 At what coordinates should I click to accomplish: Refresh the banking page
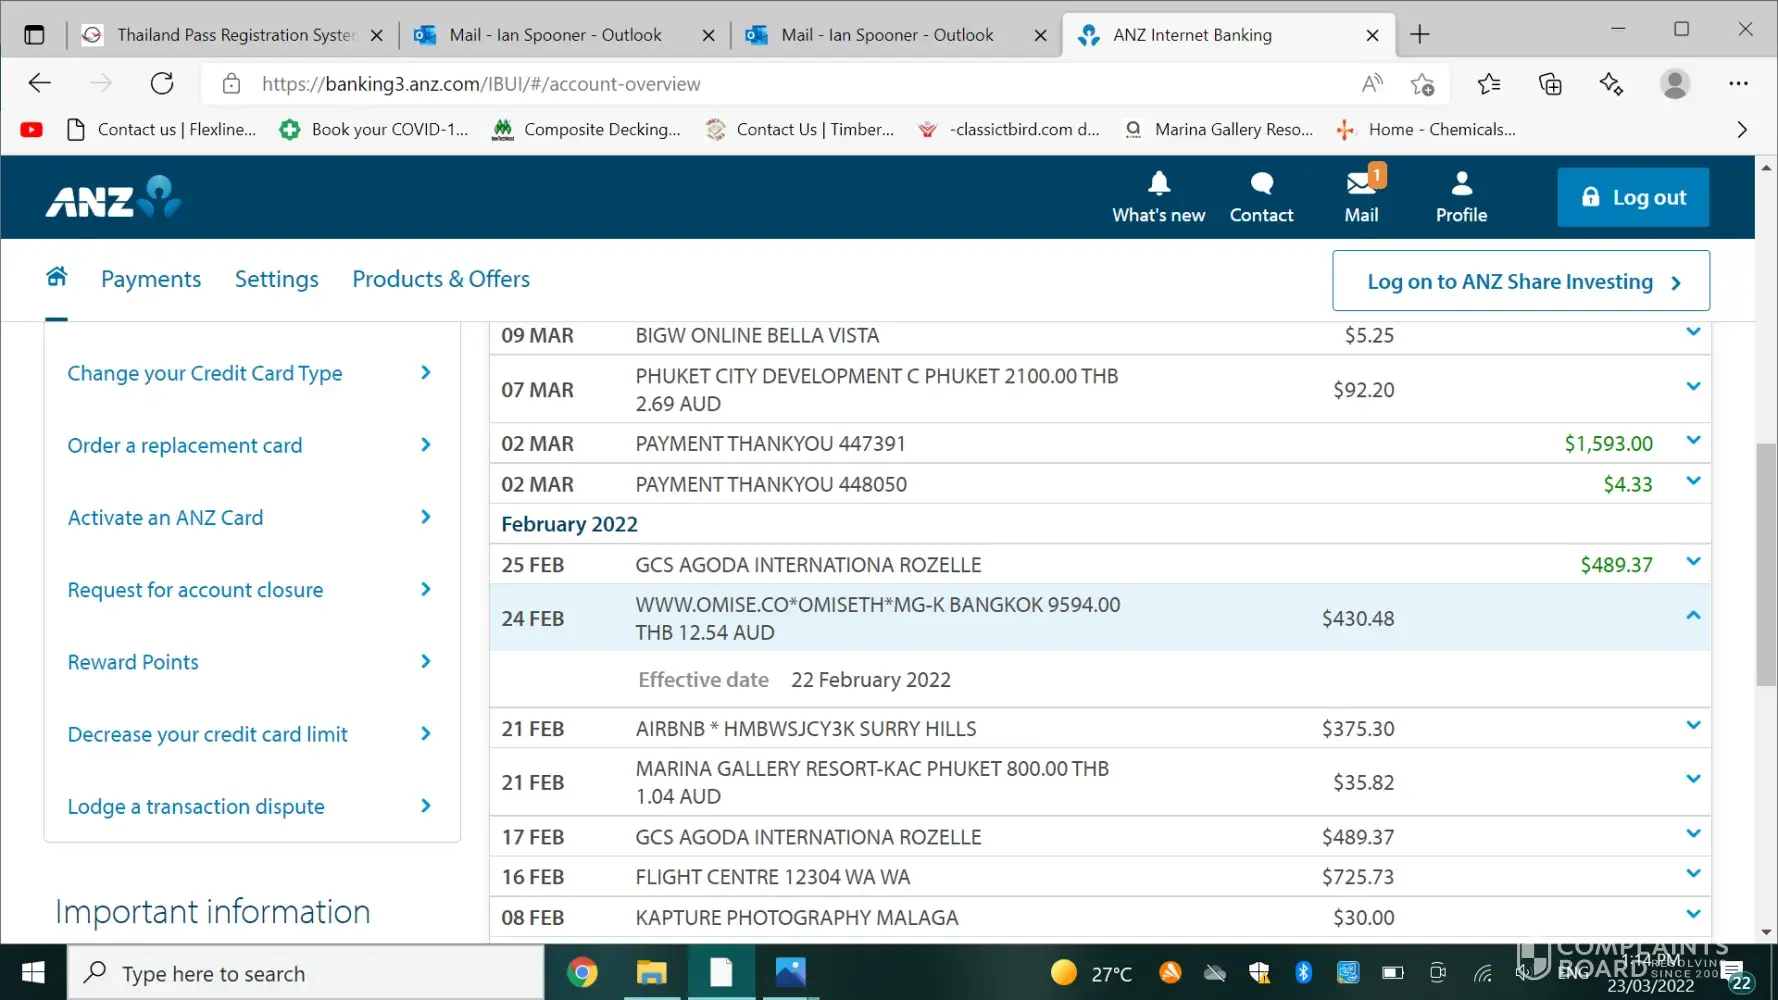[162, 84]
